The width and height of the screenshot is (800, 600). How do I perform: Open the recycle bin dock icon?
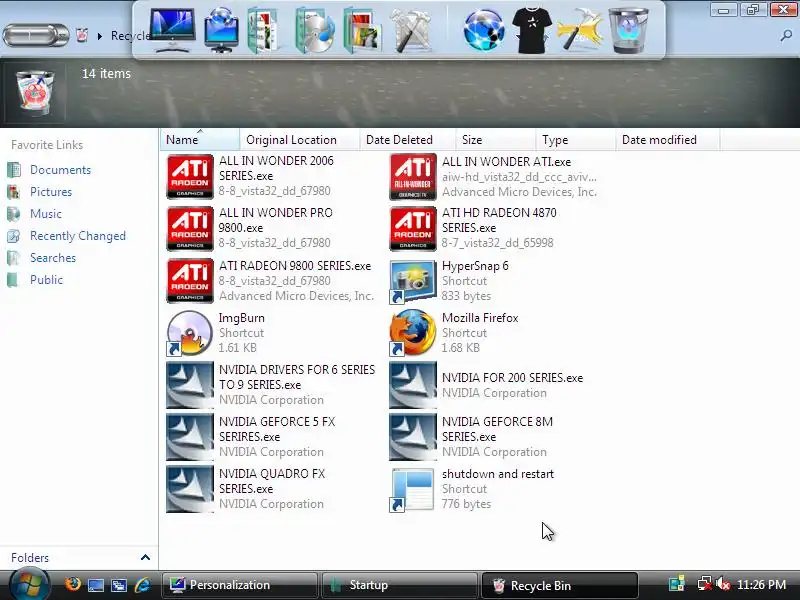pyautogui.click(x=629, y=31)
